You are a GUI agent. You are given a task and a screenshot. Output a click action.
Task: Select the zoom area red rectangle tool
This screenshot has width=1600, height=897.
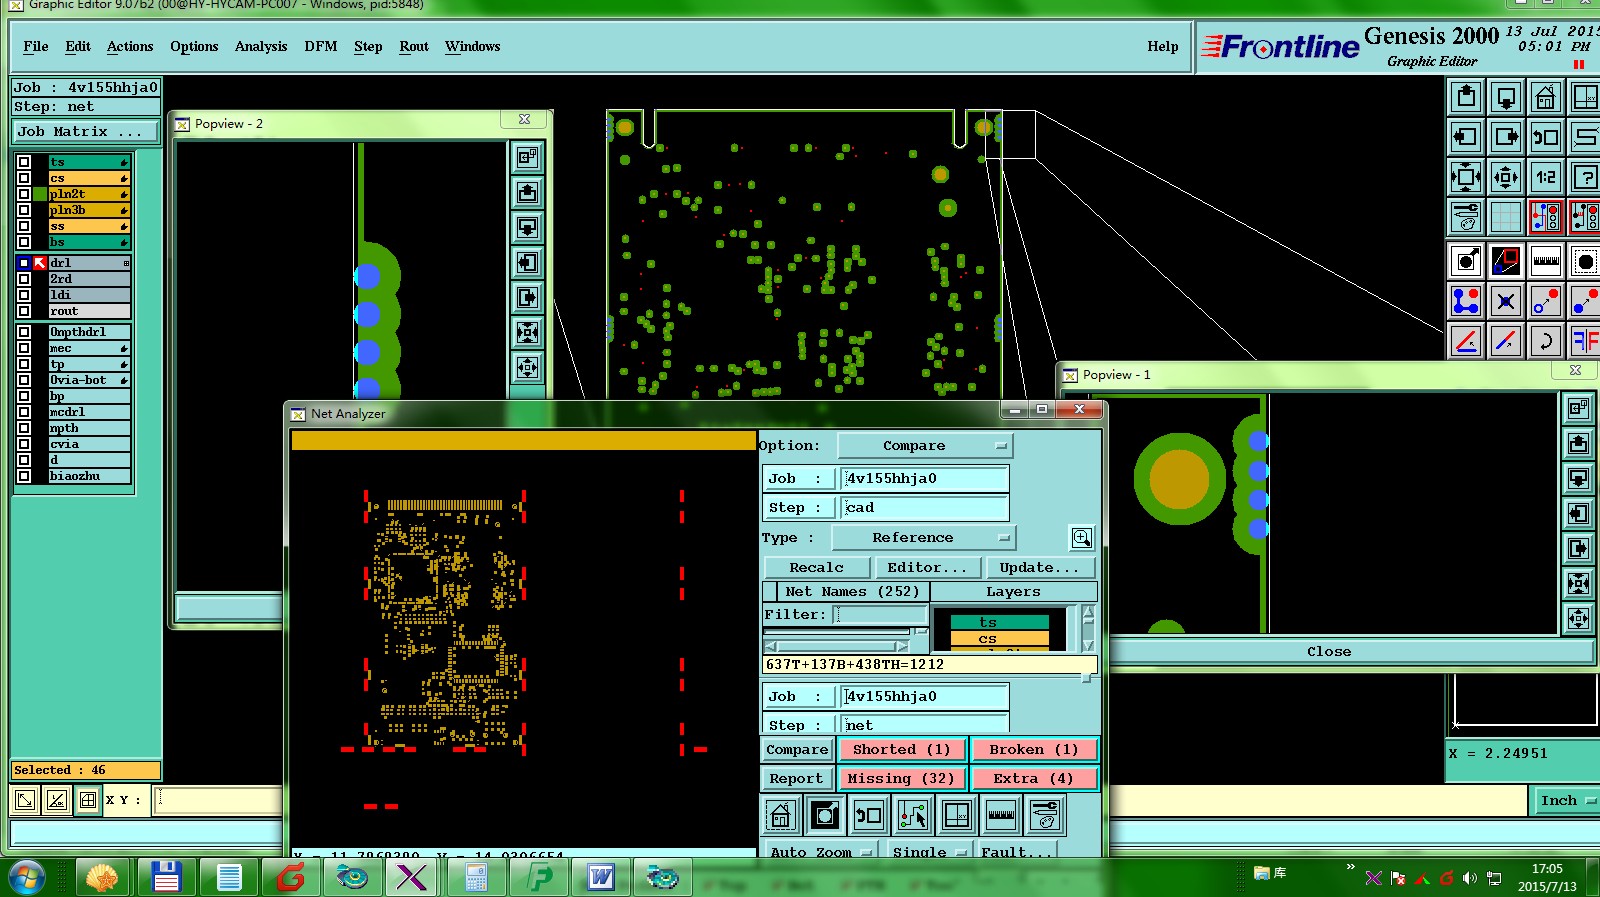[x=1506, y=262]
